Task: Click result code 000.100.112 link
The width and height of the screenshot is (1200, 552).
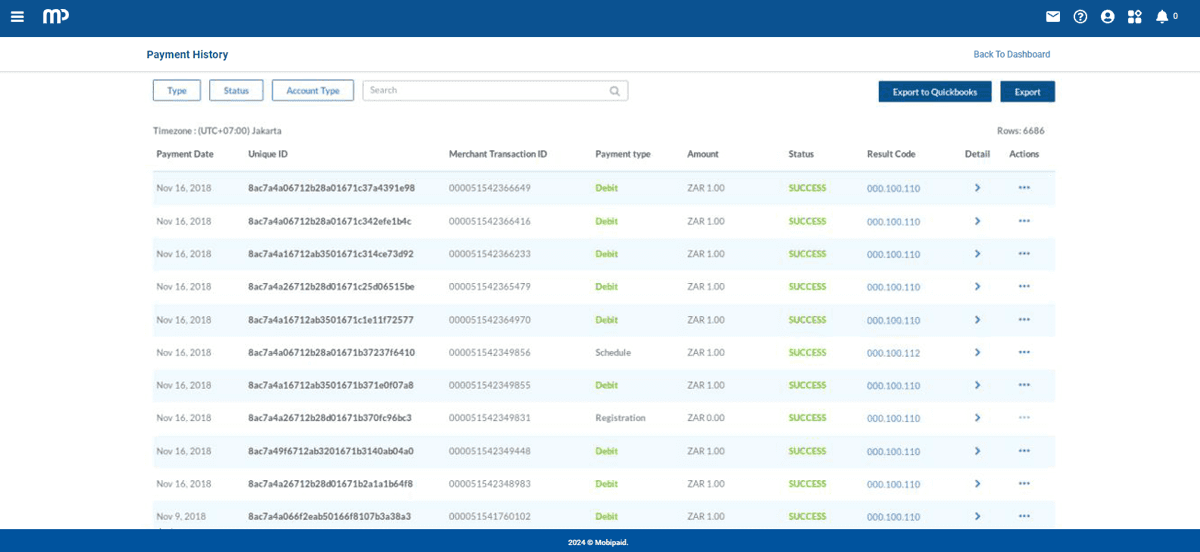Action: pyautogui.click(x=893, y=353)
